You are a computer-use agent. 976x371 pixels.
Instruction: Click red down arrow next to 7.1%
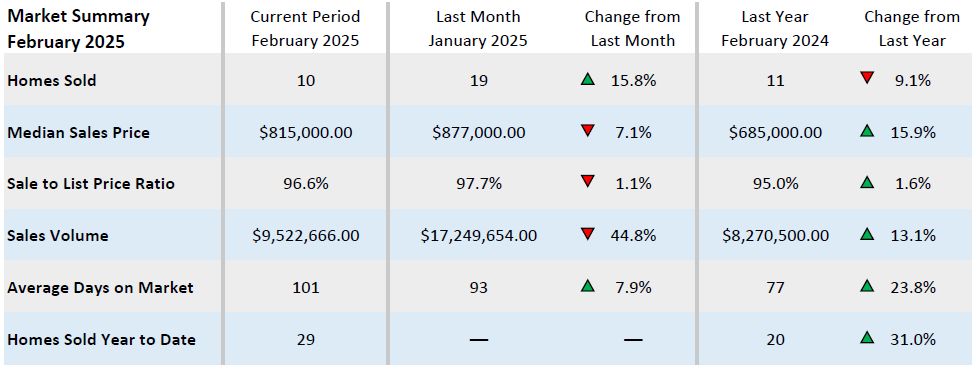(x=587, y=131)
